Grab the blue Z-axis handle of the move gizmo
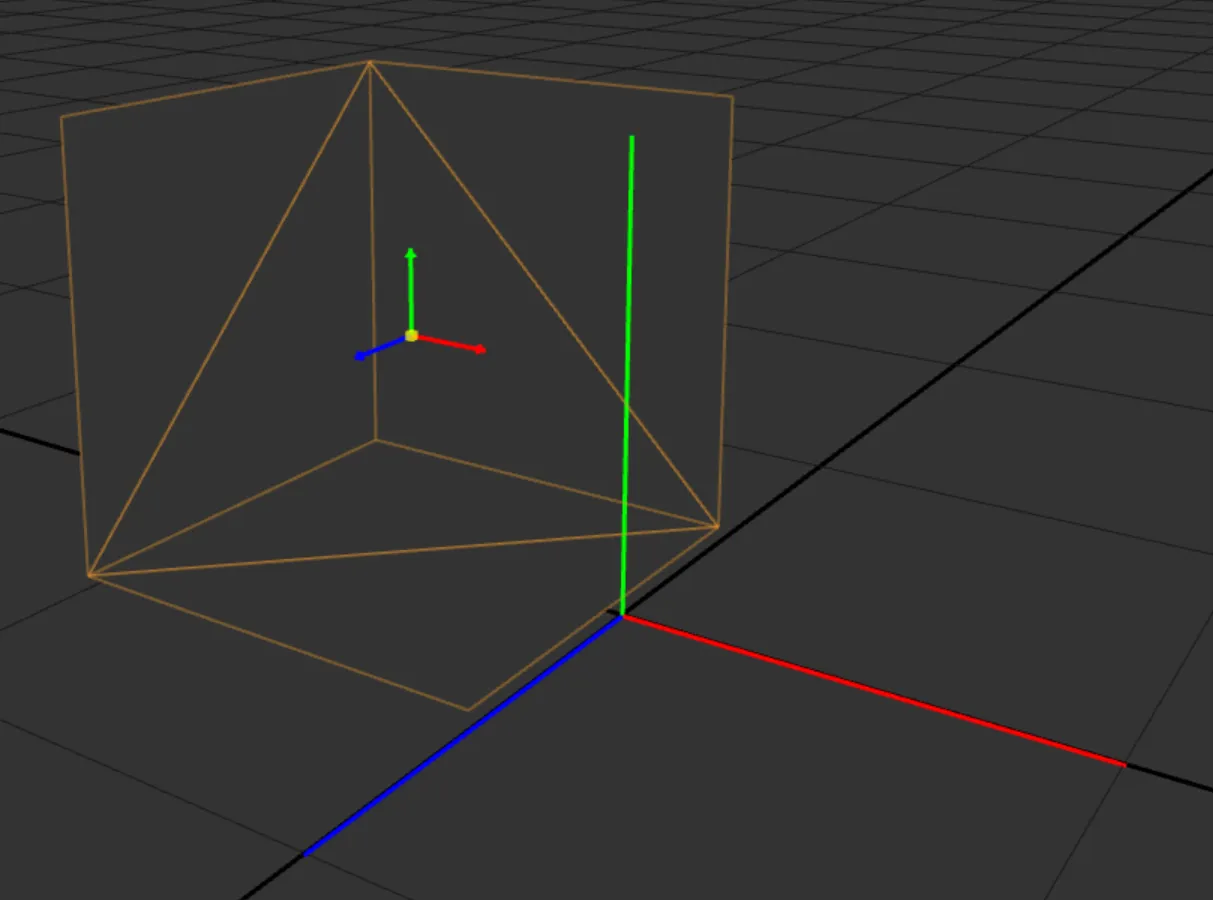This screenshot has height=900, width=1213. pyautogui.click(x=380, y=349)
